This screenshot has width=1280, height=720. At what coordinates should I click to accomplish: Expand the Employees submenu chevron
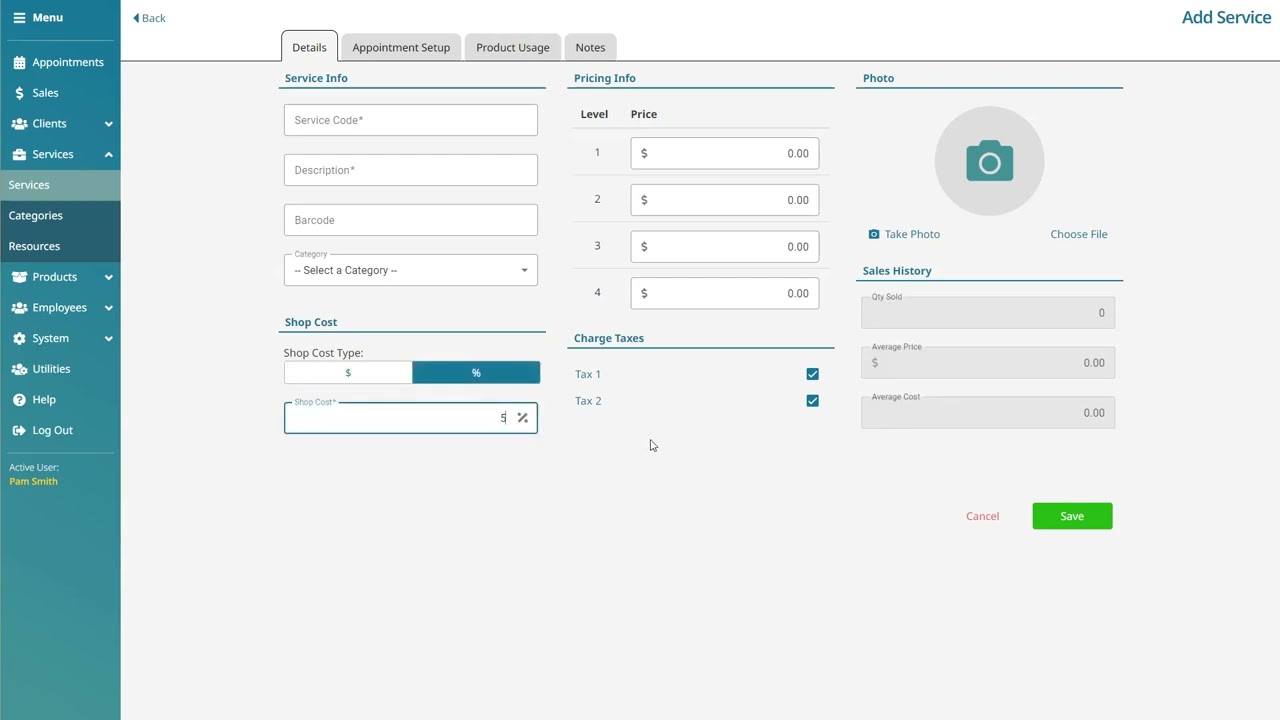click(x=108, y=308)
